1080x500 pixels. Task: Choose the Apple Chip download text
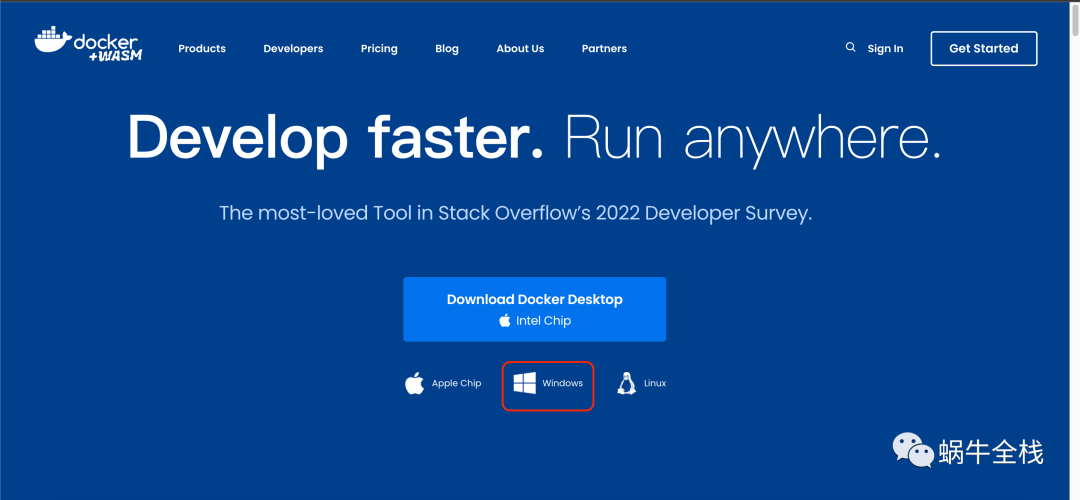(x=457, y=384)
